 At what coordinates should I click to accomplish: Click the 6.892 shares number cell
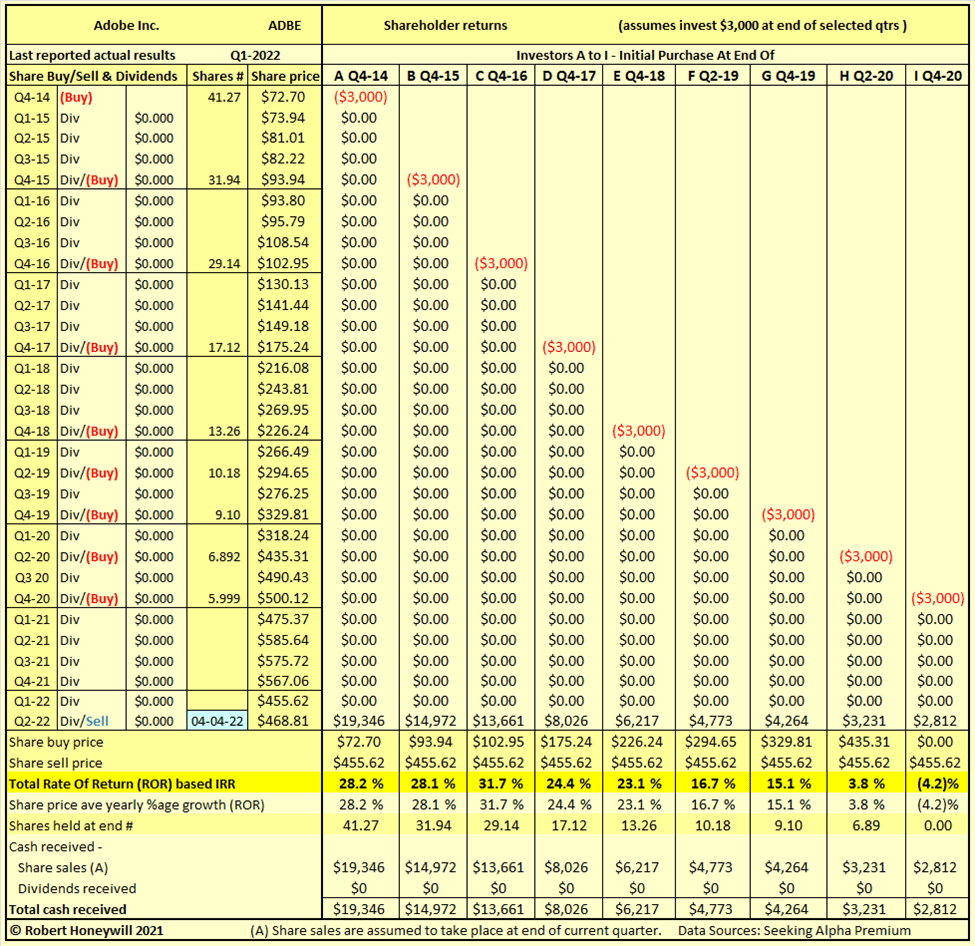(218, 556)
